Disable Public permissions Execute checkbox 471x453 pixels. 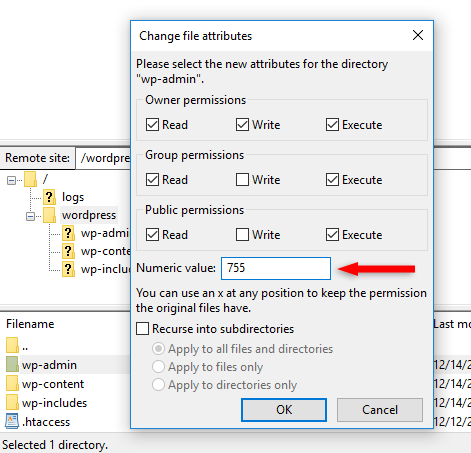pyautogui.click(x=332, y=235)
